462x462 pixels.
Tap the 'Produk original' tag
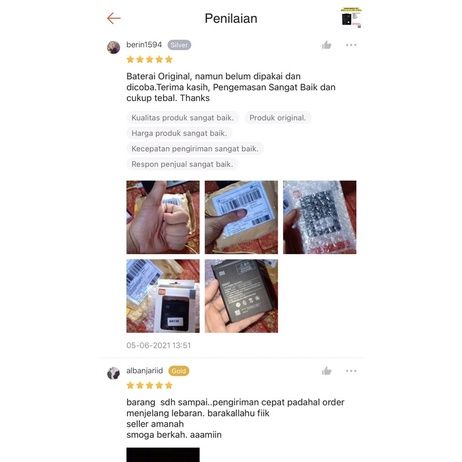click(x=278, y=118)
